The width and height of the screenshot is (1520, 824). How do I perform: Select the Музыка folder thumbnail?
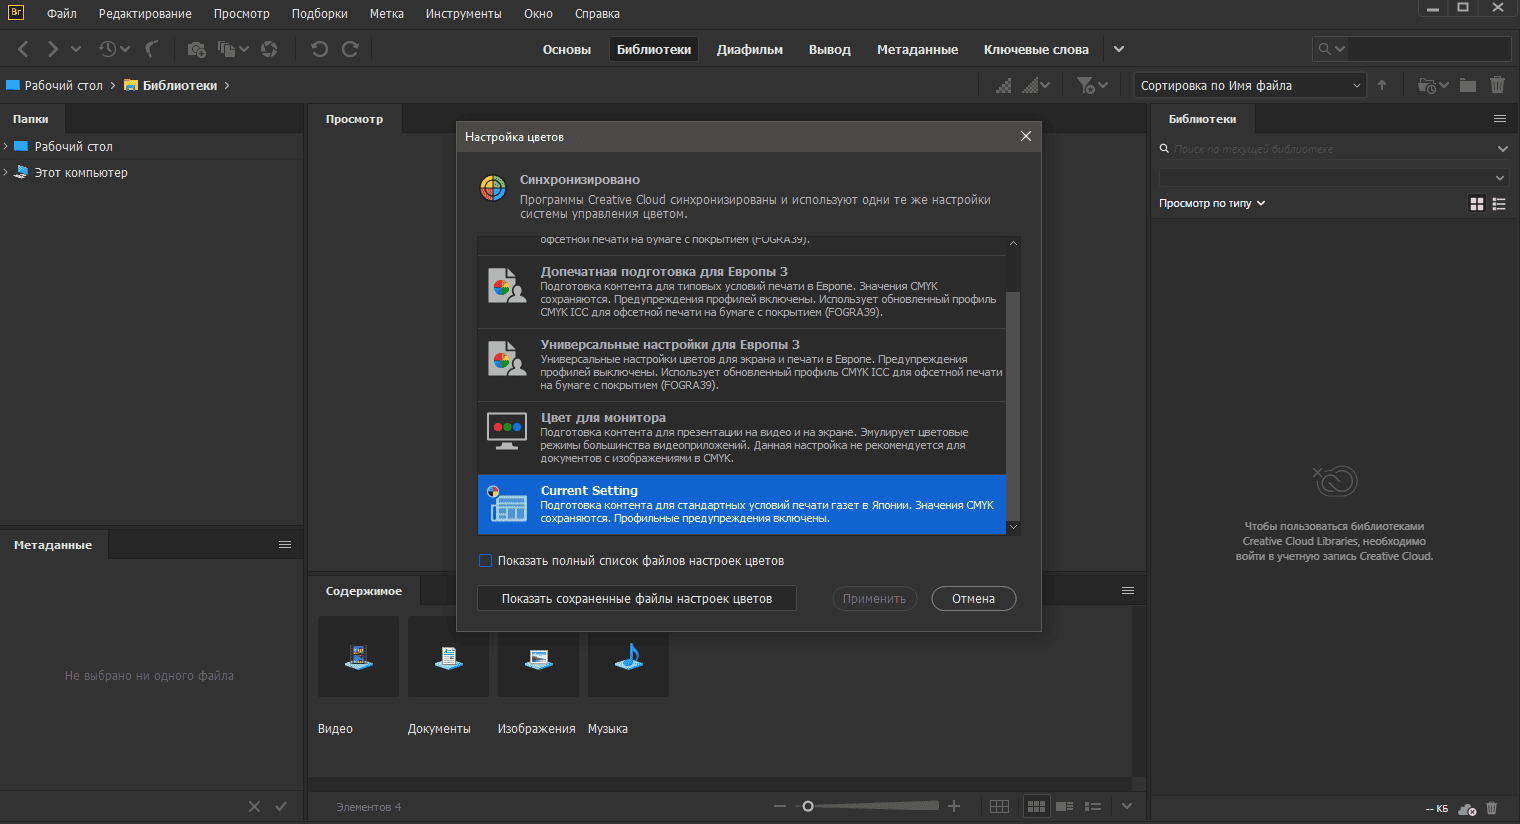[628, 657]
